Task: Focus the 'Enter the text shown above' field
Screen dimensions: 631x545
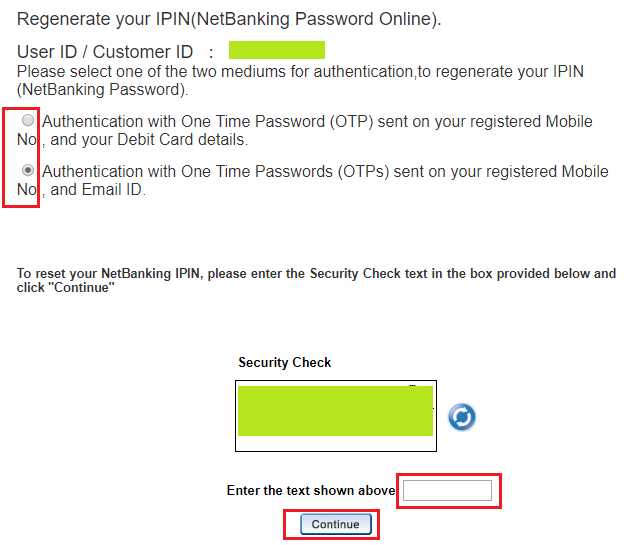Action: click(447, 490)
